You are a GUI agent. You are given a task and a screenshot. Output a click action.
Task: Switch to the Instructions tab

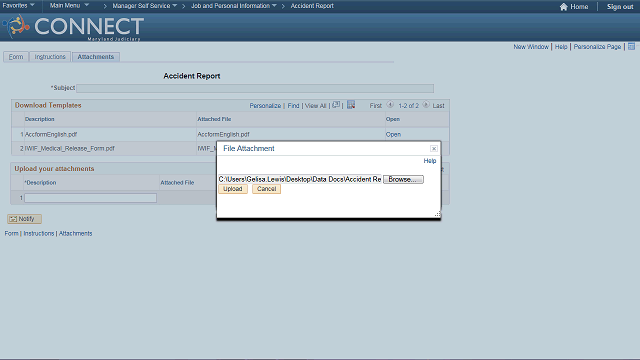[x=50, y=57]
